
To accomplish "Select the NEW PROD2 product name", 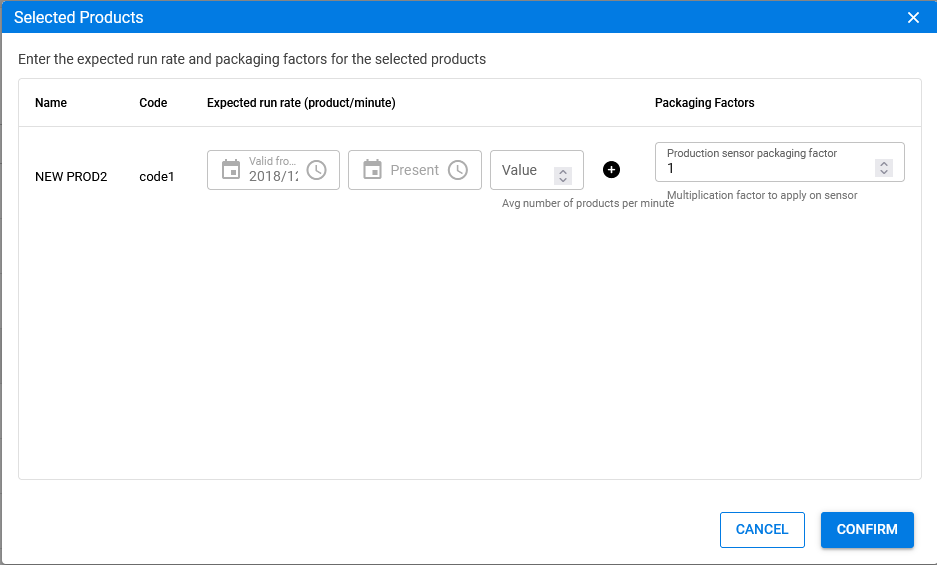I will (x=71, y=177).
